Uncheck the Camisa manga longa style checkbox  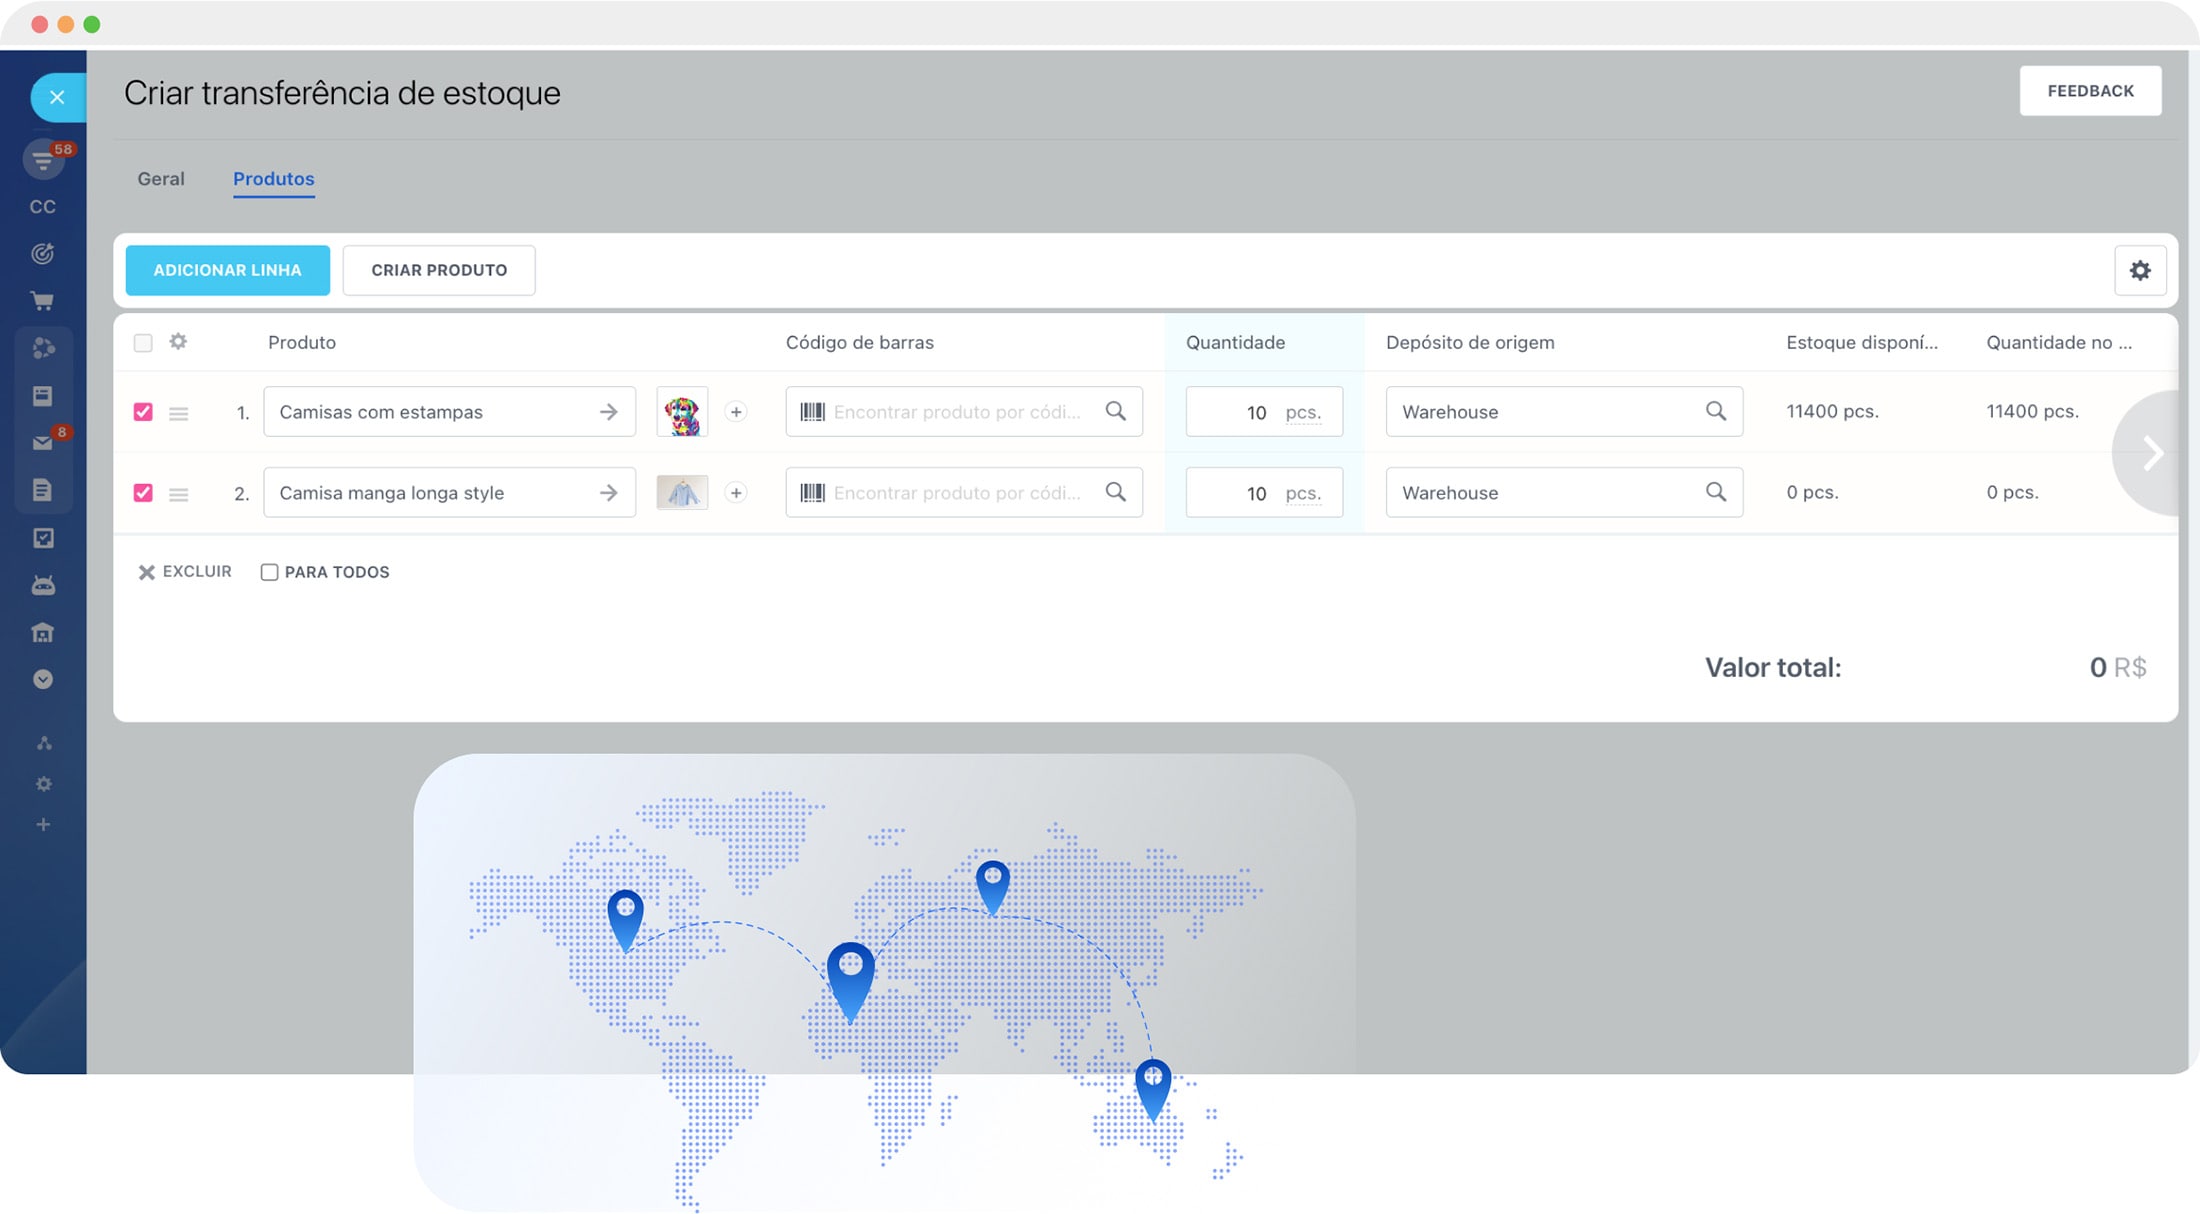143,493
